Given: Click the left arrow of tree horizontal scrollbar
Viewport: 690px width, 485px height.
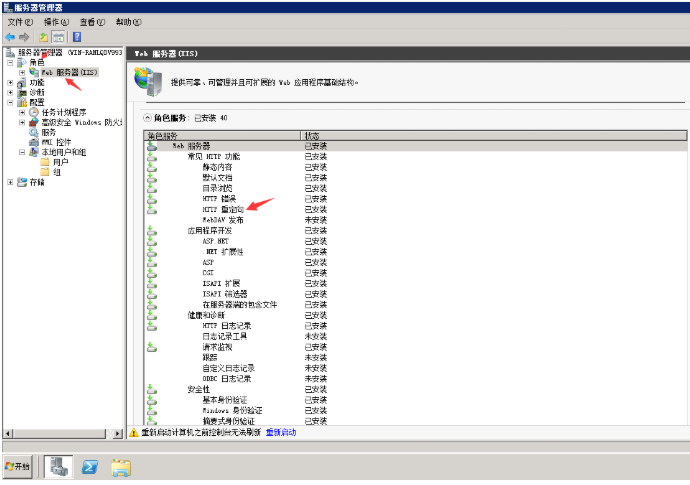Looking at the screenshot, I should click(x=8, y=434).
